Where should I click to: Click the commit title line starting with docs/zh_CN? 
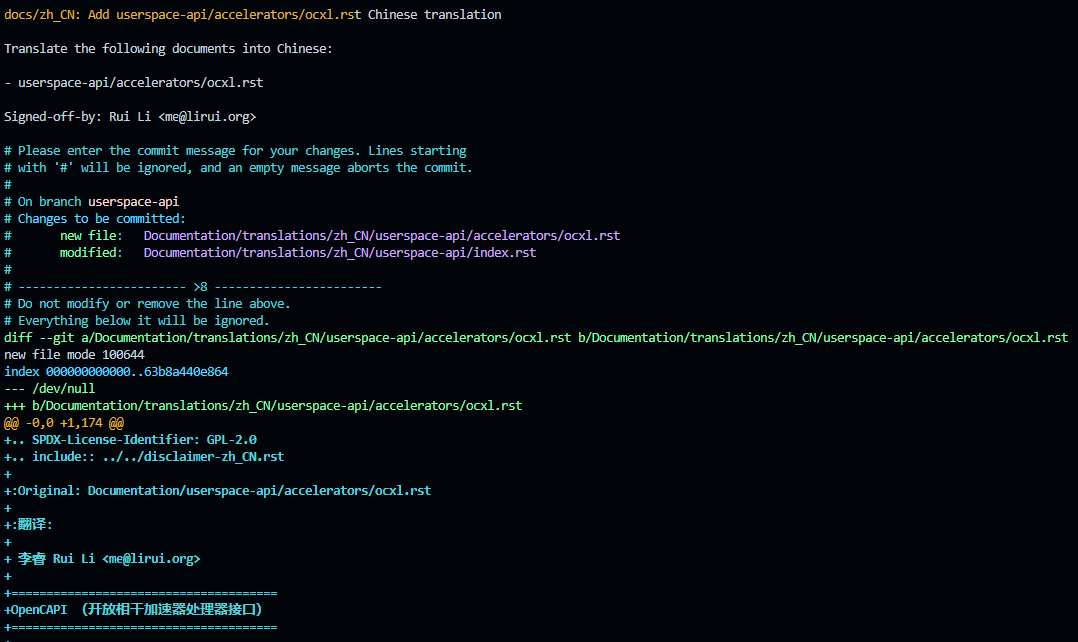tap(252, 15)
